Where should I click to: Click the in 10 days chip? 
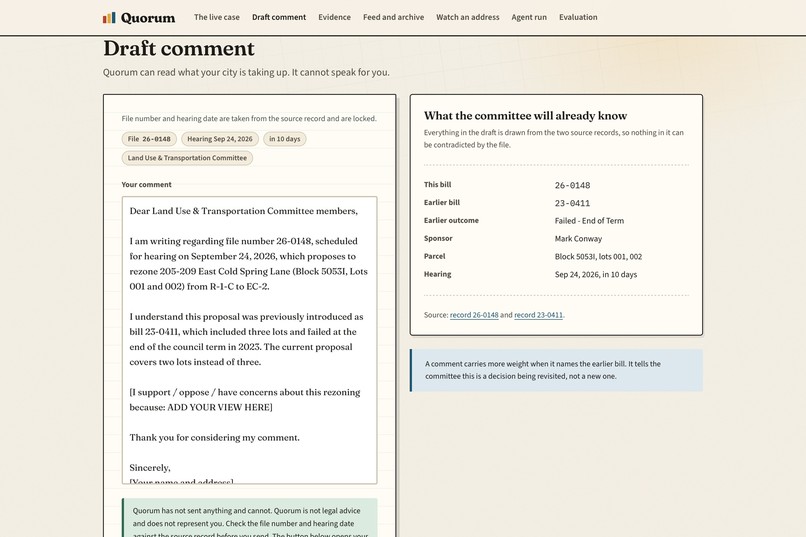[285, 139]
